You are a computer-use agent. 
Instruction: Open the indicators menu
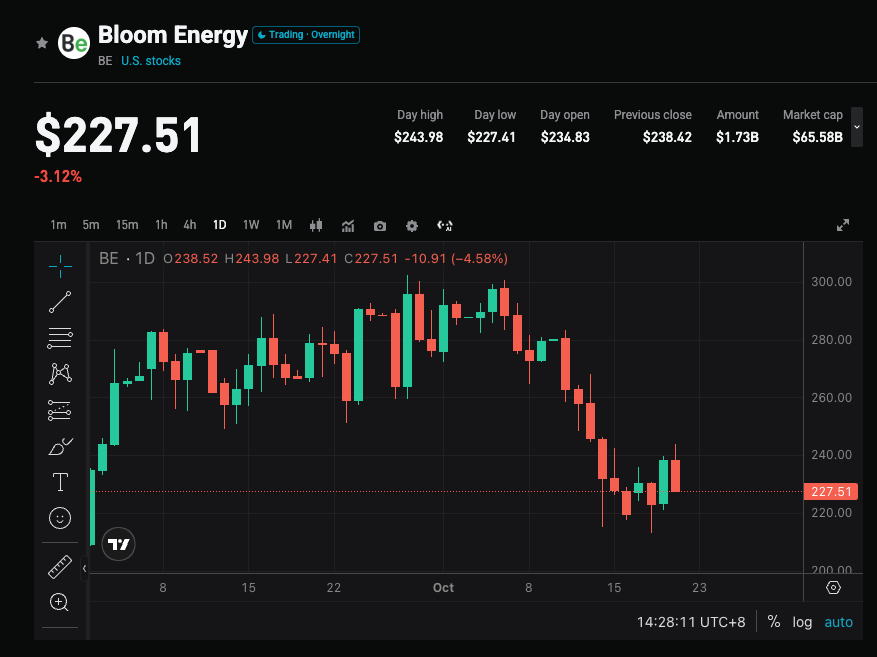(348, 225)
